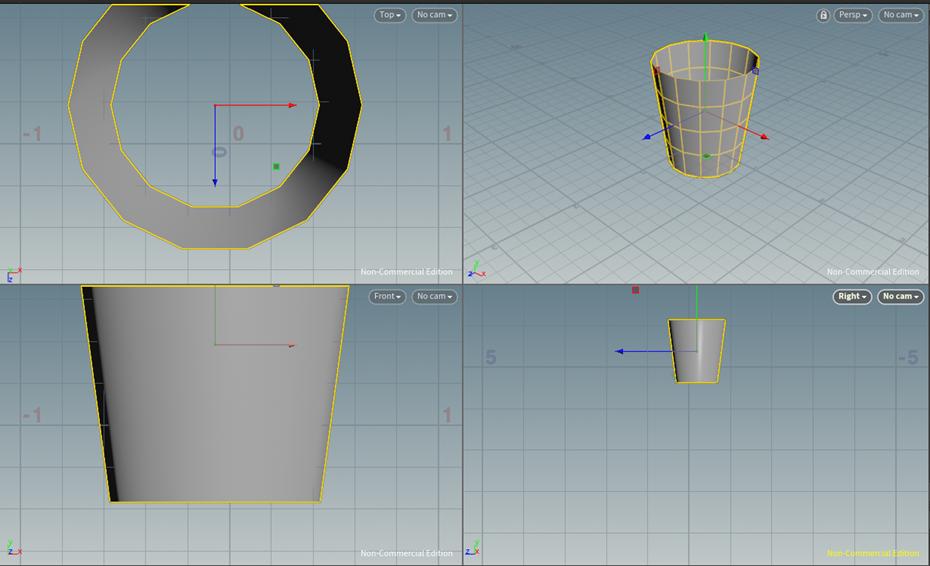Viewport: 930px width, 566px height.
Task: Open the Top view selector dropdown
Action: pyautogui.click(x=390, y=15)
